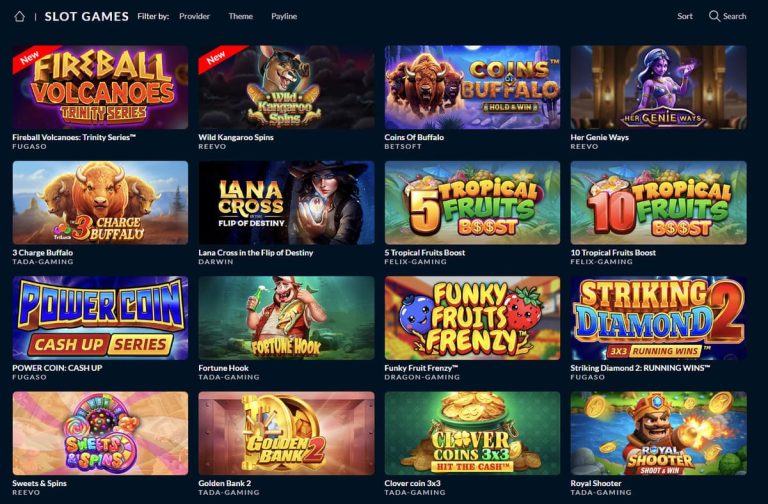Click the search magnifier icon

pos(714,16)
